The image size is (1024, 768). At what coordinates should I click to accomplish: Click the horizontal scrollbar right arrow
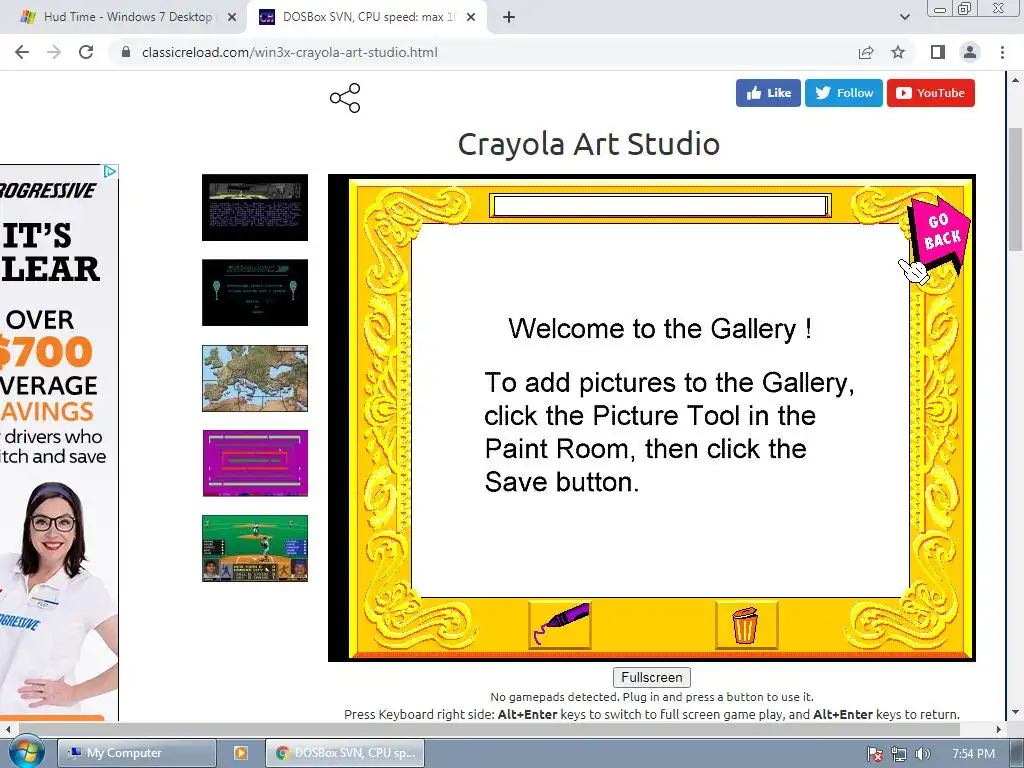(999, 729)
